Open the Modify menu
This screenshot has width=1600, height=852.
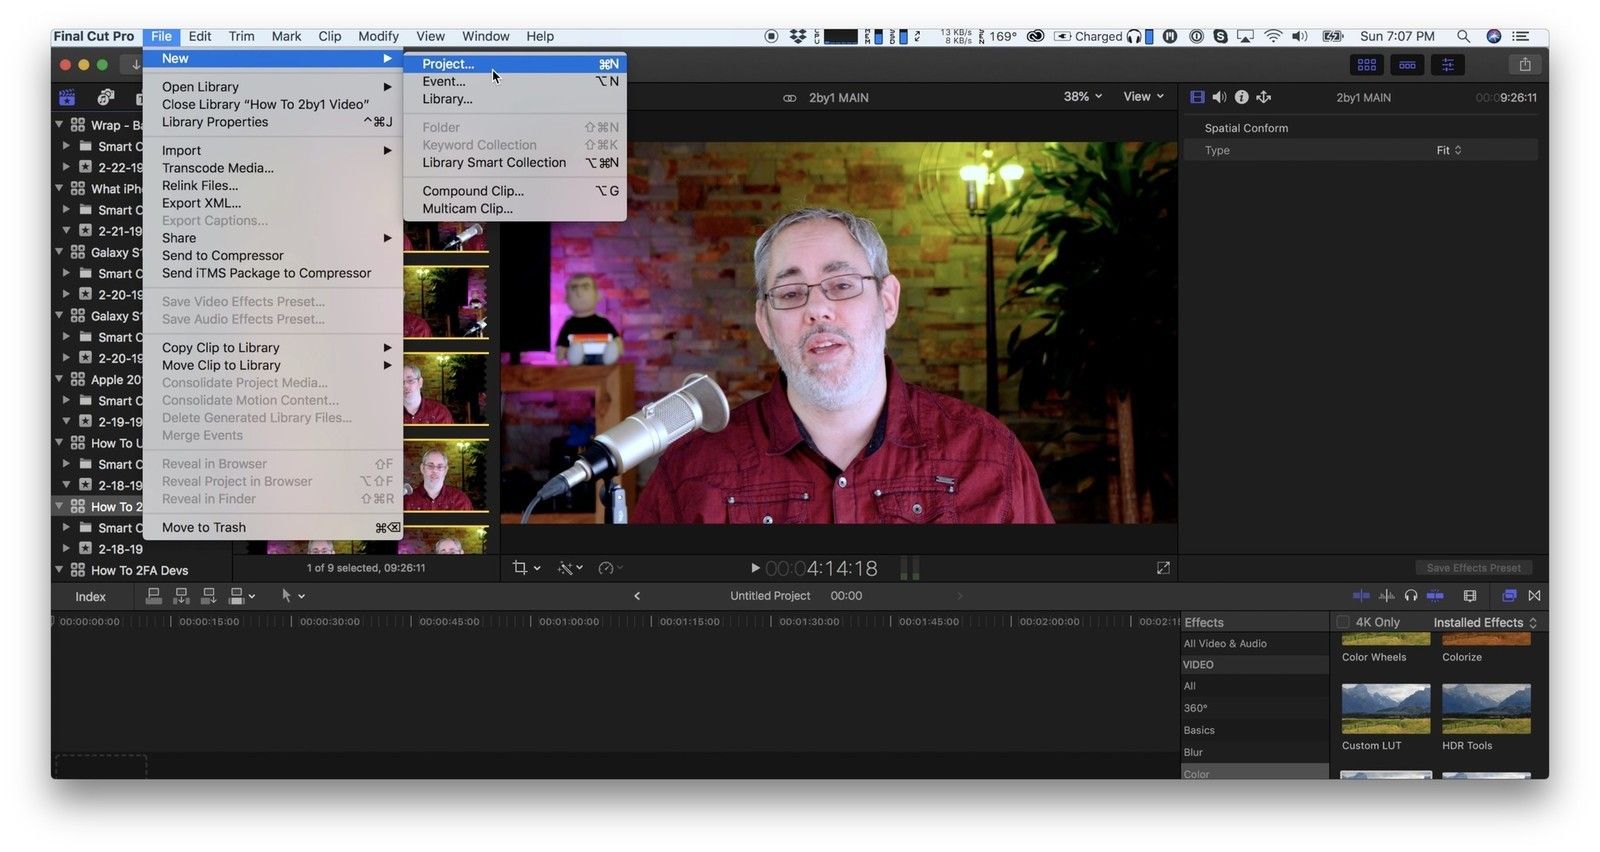point(378,36)
